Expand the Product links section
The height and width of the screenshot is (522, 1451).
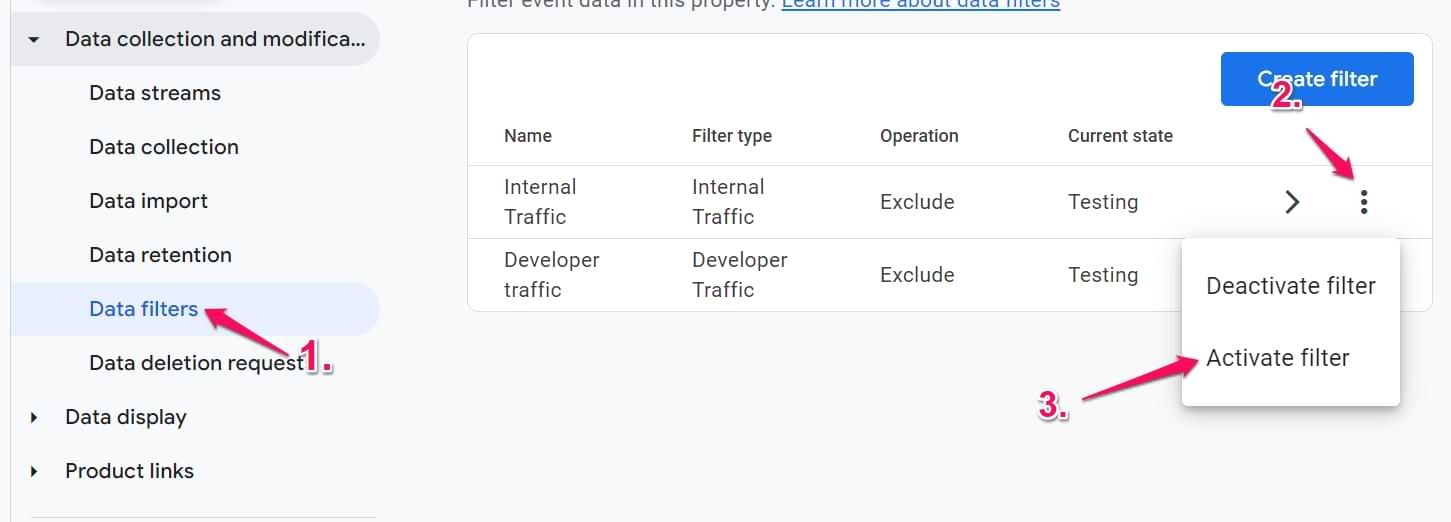[x=34, y=471]
